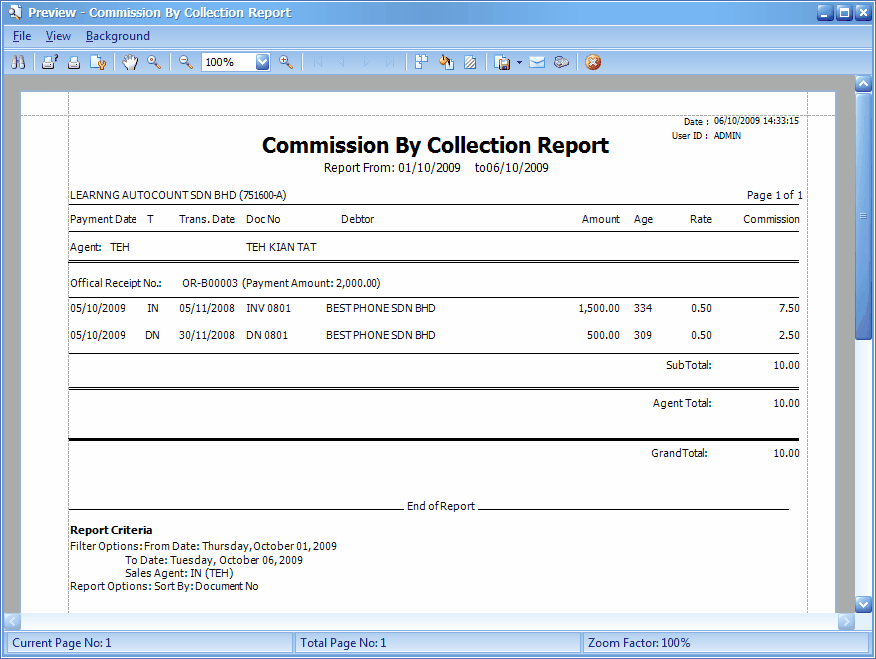Maximize the preview window
Viewport: 876px width, 659px height.
[845, 12]
